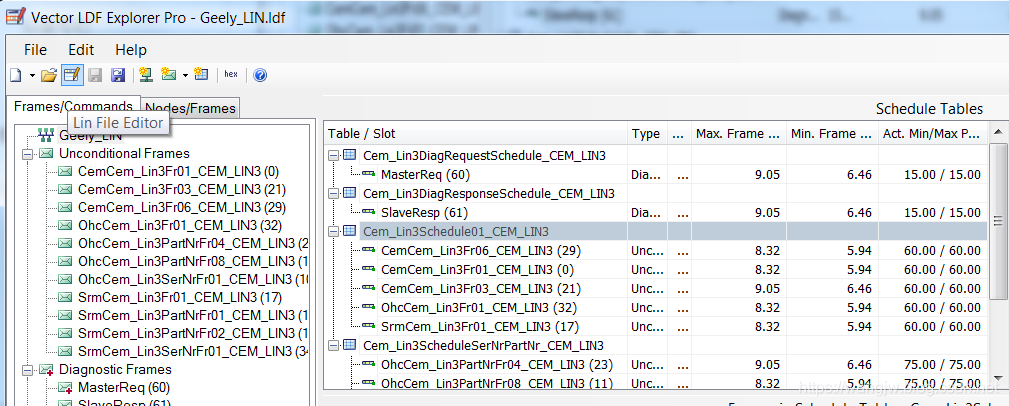Click the Type column header
This screenshot has width=1009, height=406.
[x=647, y=134]
